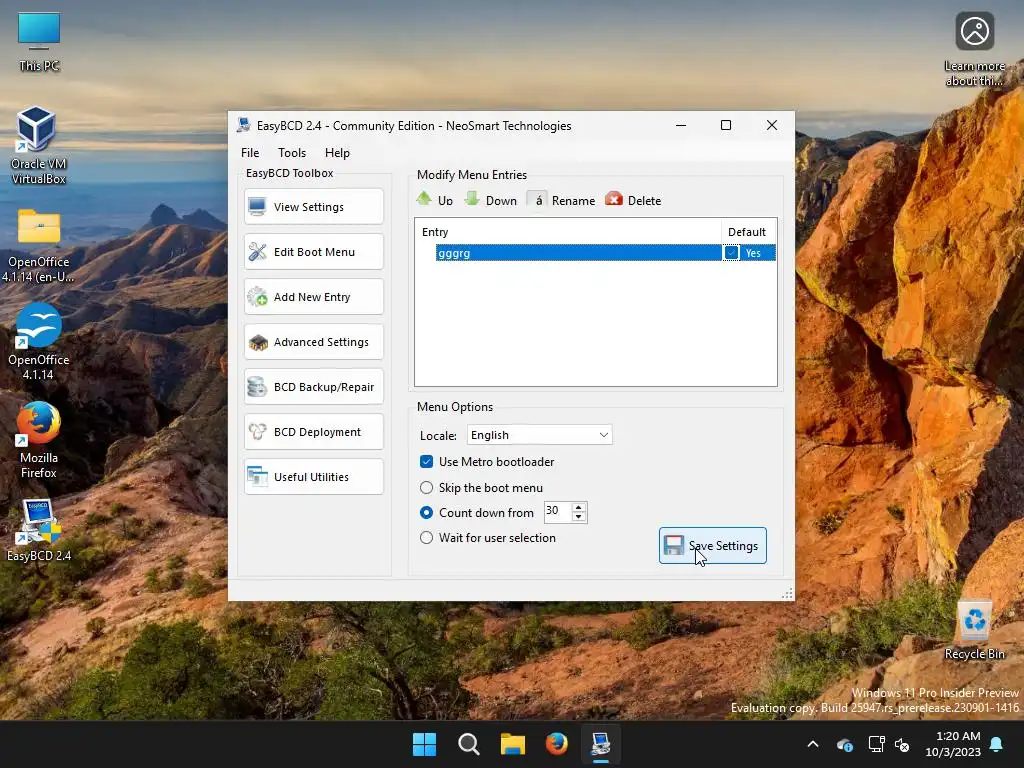
Task: Open the File menu
Action: 249,152
